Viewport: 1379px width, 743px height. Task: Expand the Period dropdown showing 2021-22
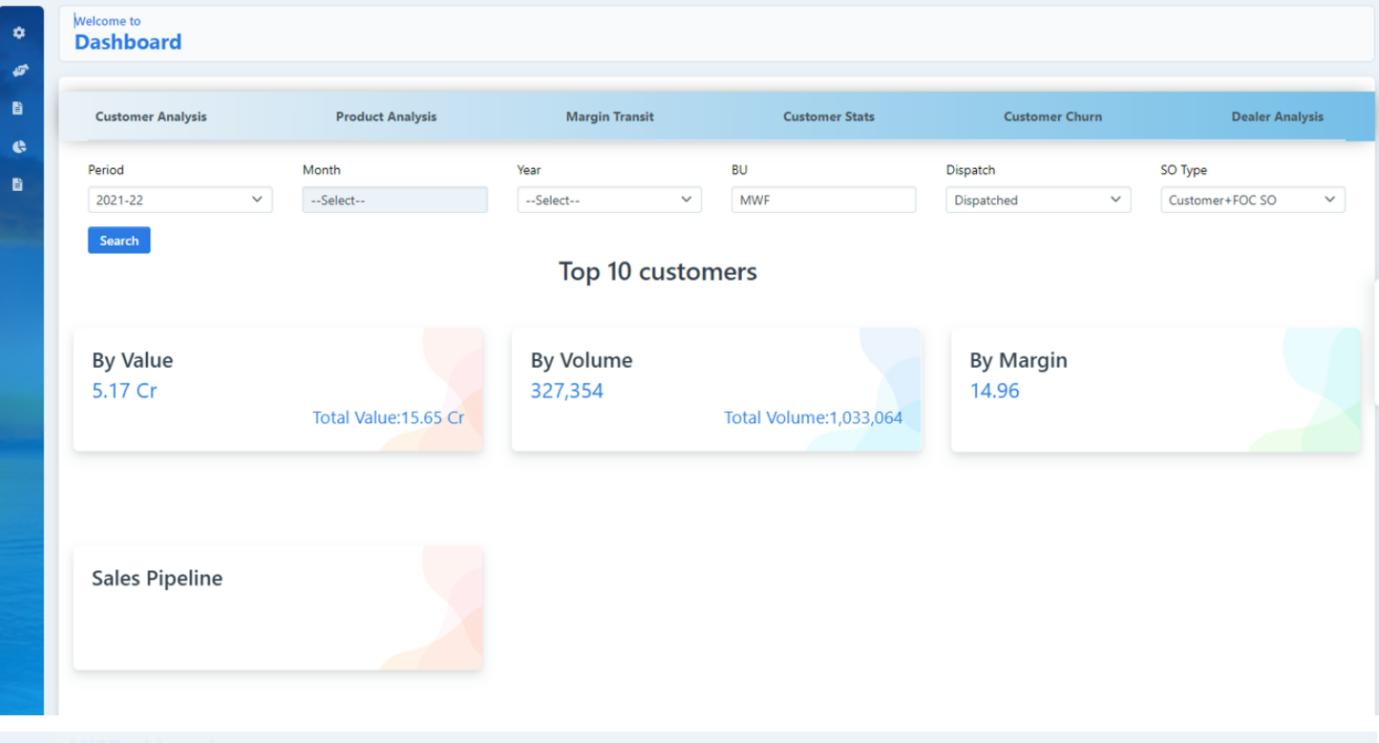180,200
